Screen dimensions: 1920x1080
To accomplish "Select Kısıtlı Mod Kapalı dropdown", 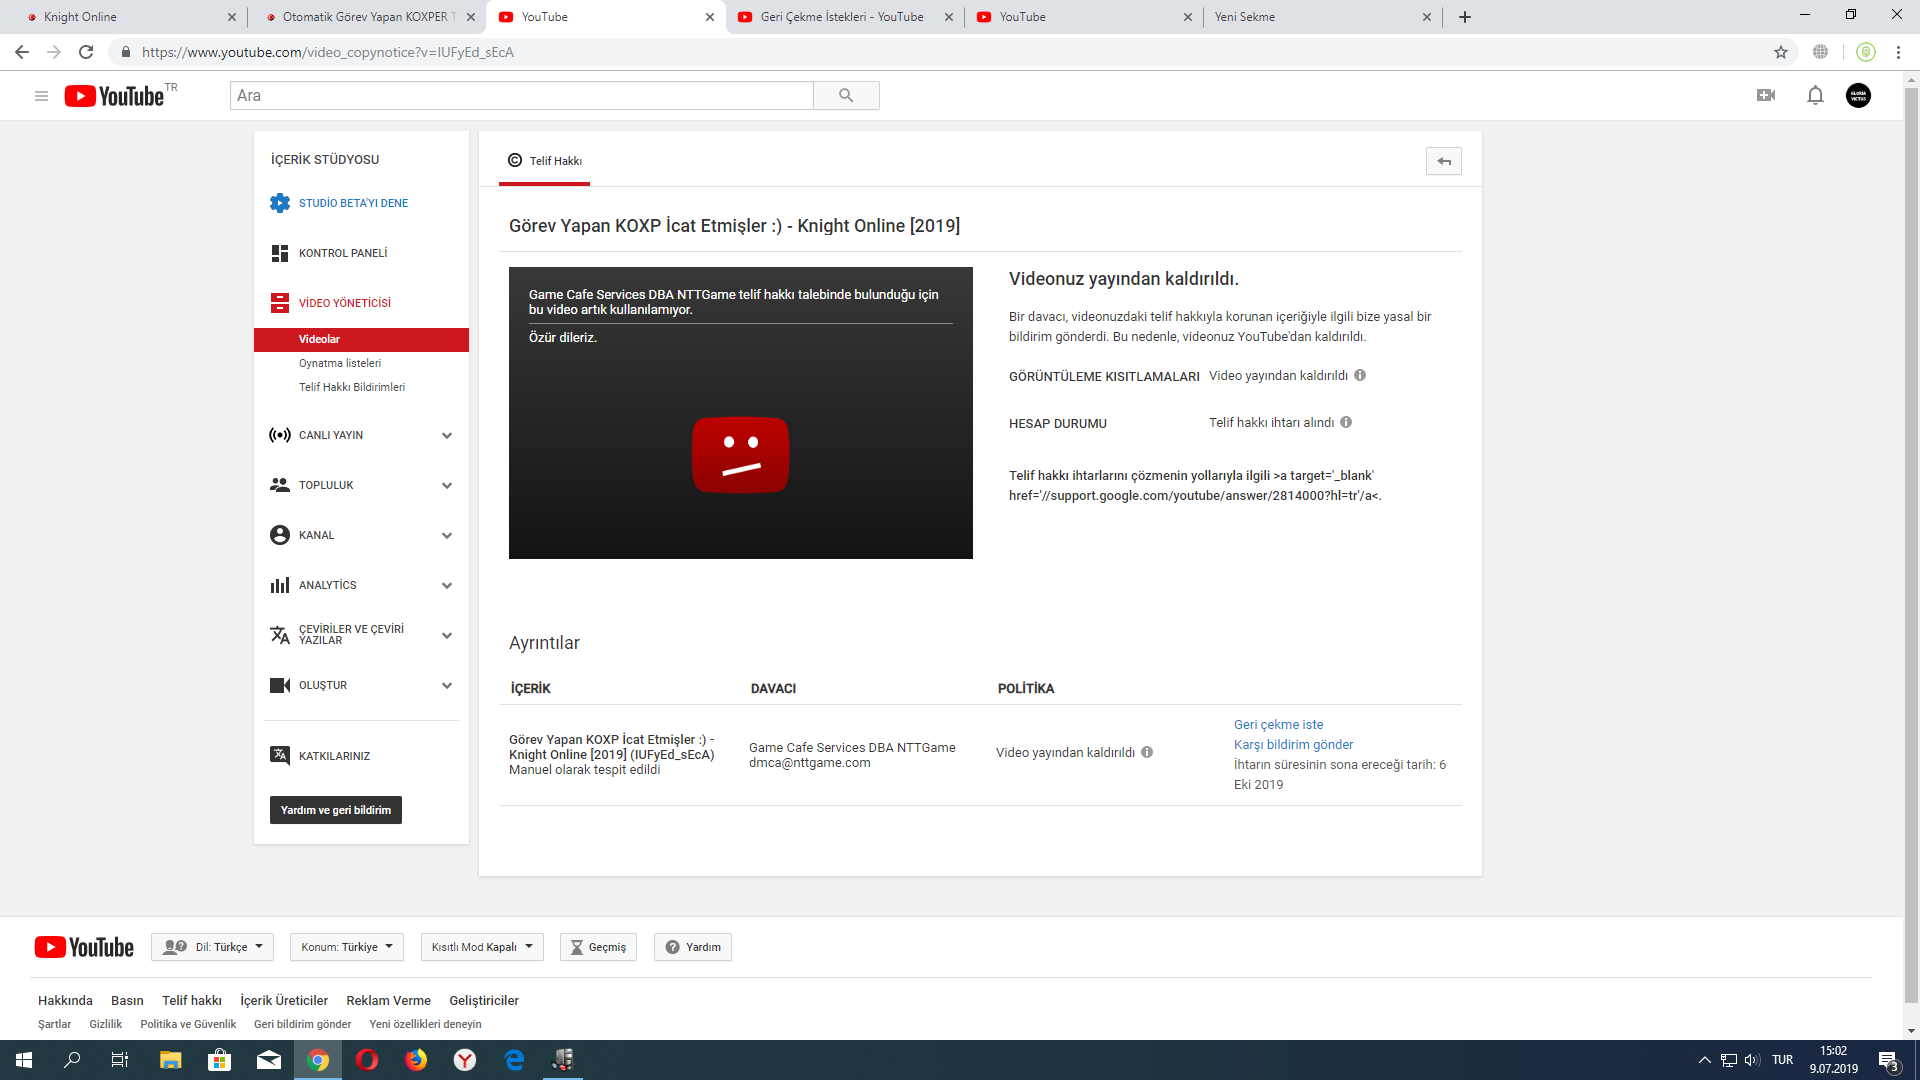I will pos(479,945).
